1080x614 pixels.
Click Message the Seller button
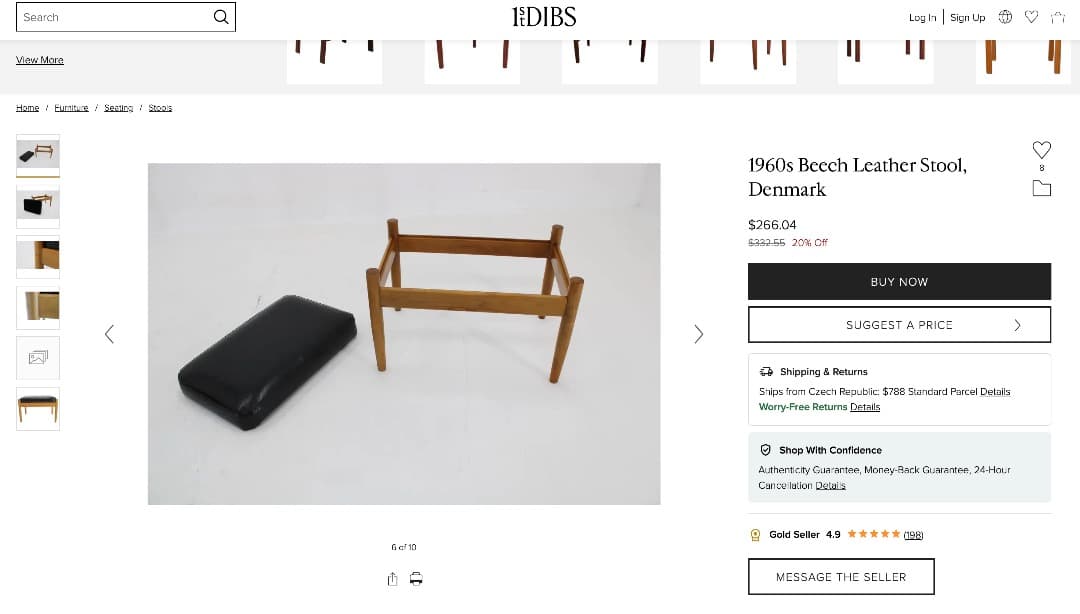[841, 577]
